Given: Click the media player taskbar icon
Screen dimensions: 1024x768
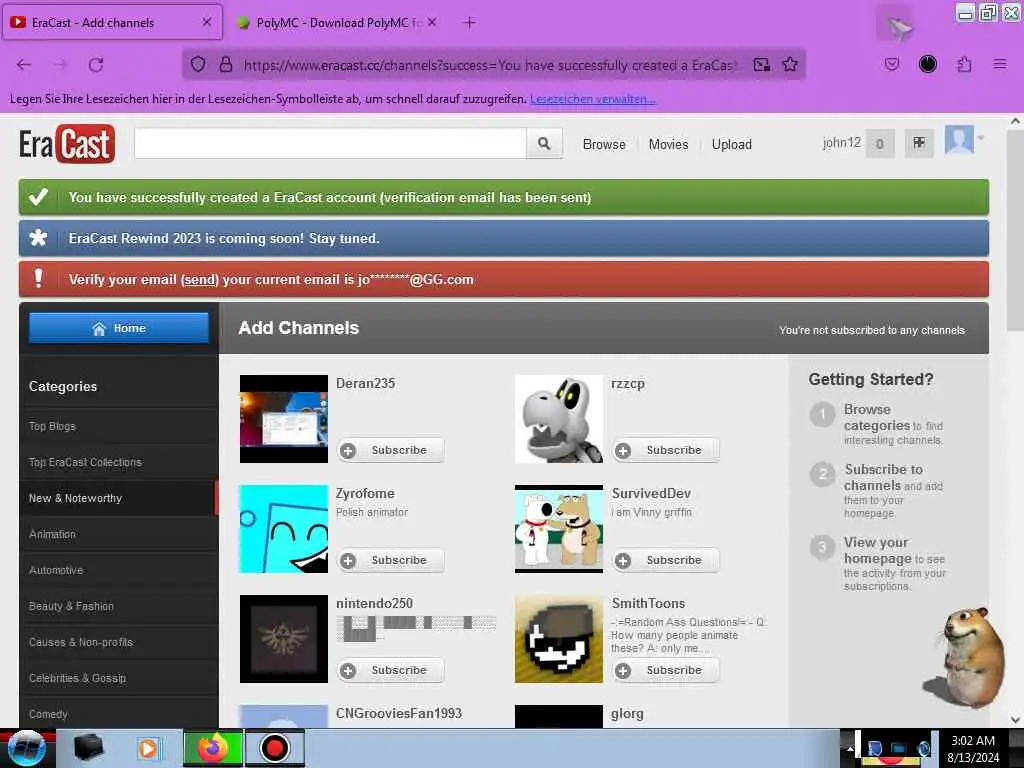Looking at the screenshot, I should pyautogui.click(x=149, y=748).
